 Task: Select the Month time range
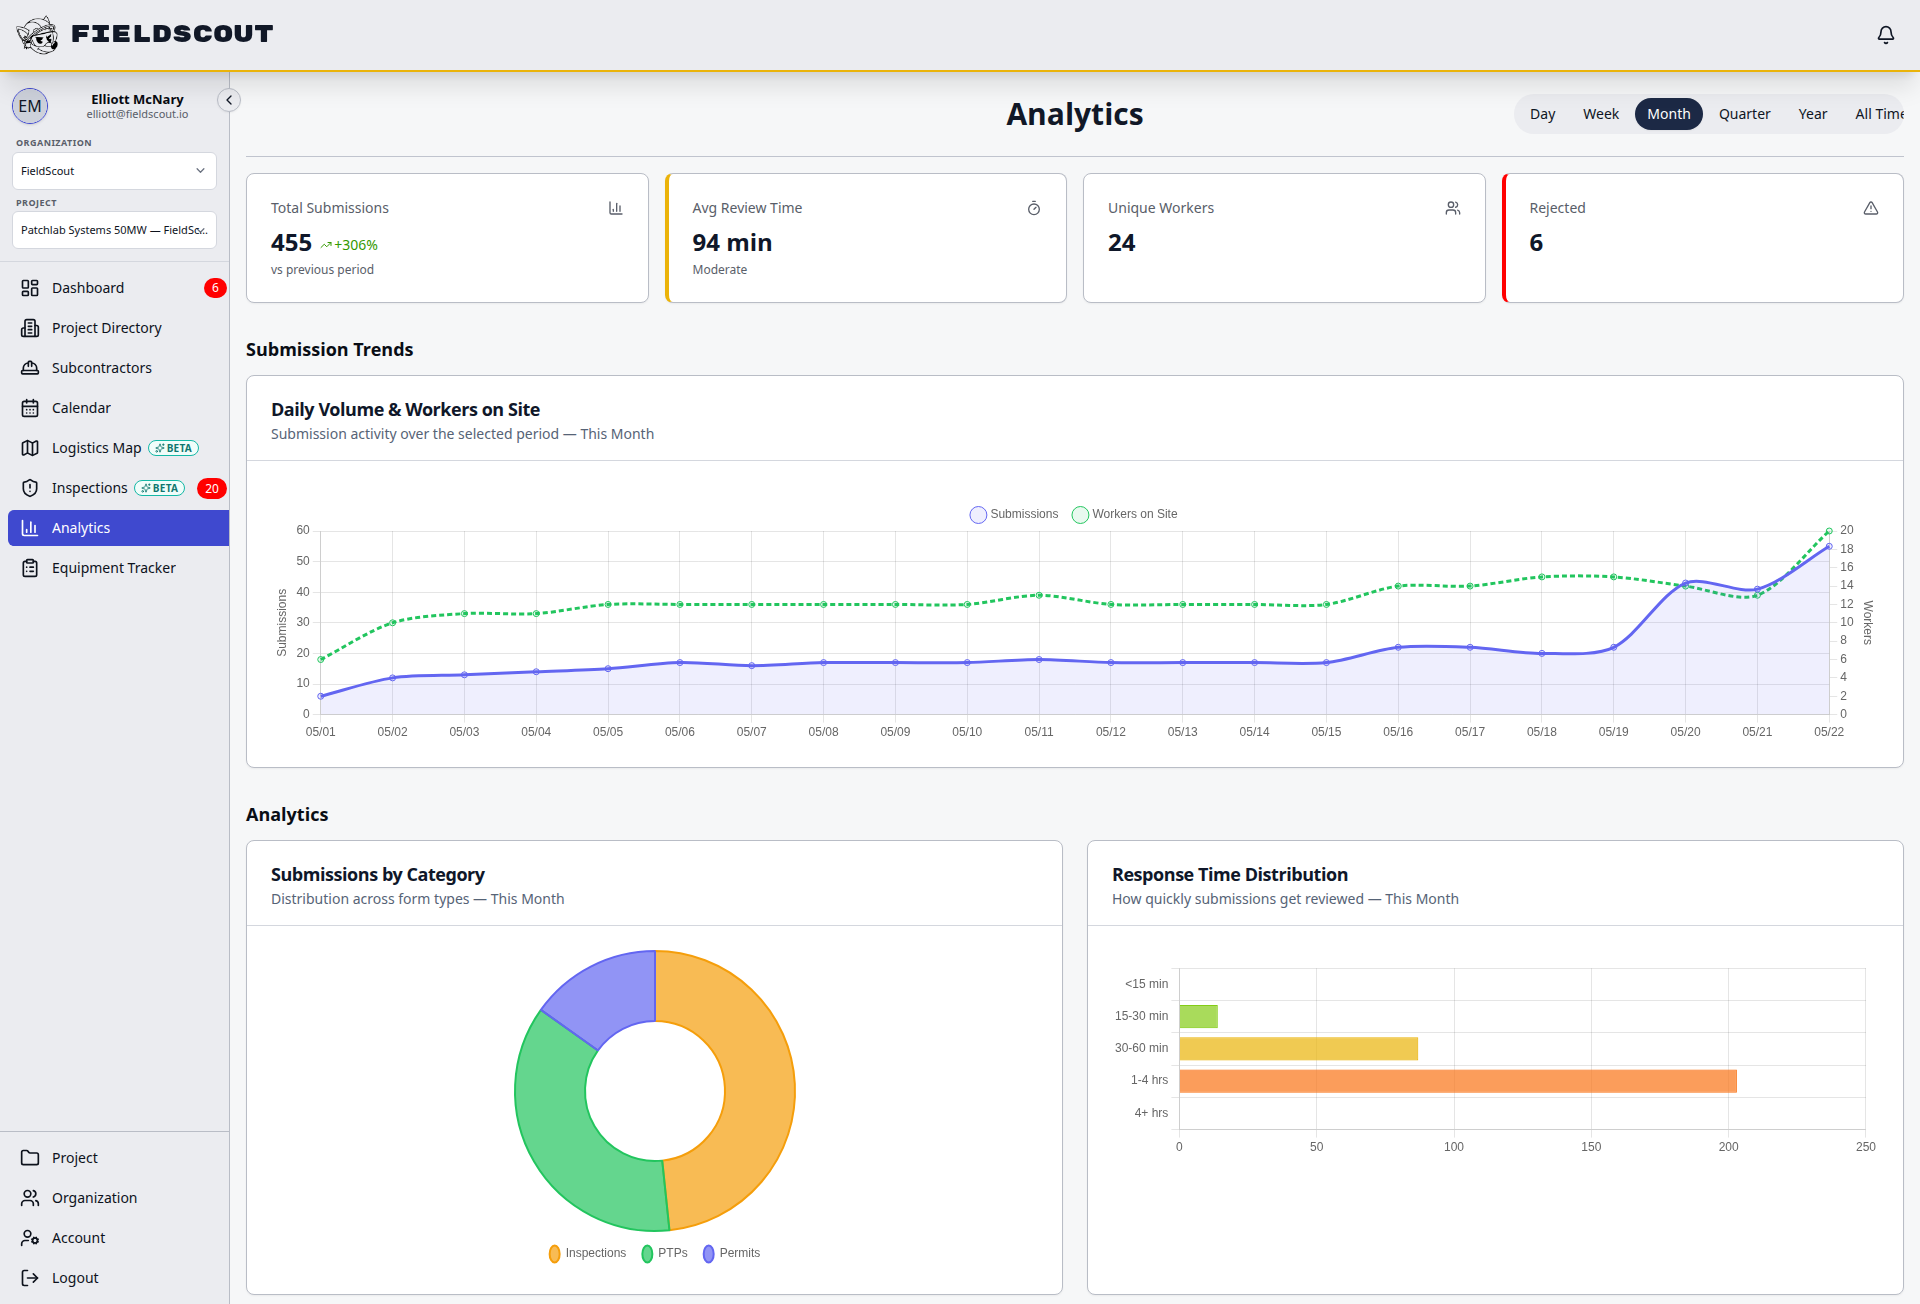[x=1668, y=114]
